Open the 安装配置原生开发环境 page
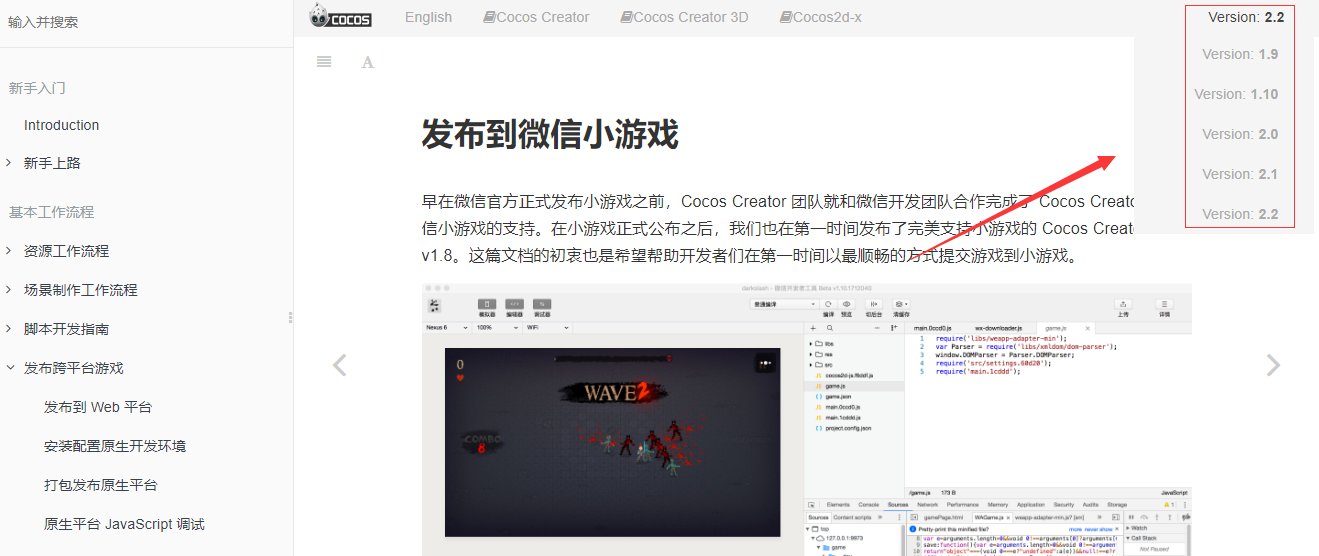Viewport: 1319px width, 556px height. (x=115, y=446)
